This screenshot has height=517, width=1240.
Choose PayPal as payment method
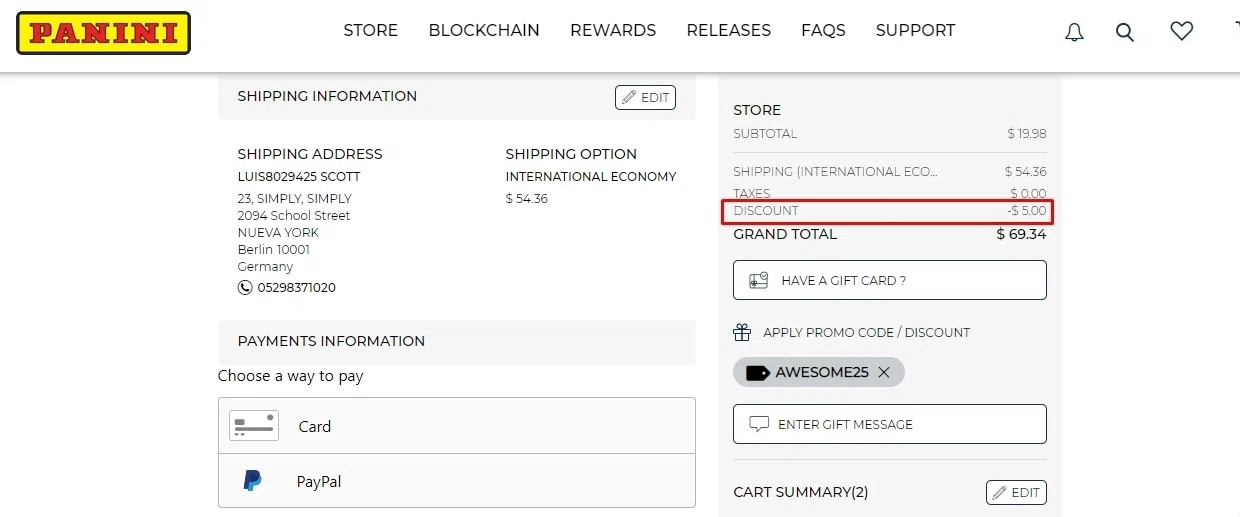click(x=457, y=481)
